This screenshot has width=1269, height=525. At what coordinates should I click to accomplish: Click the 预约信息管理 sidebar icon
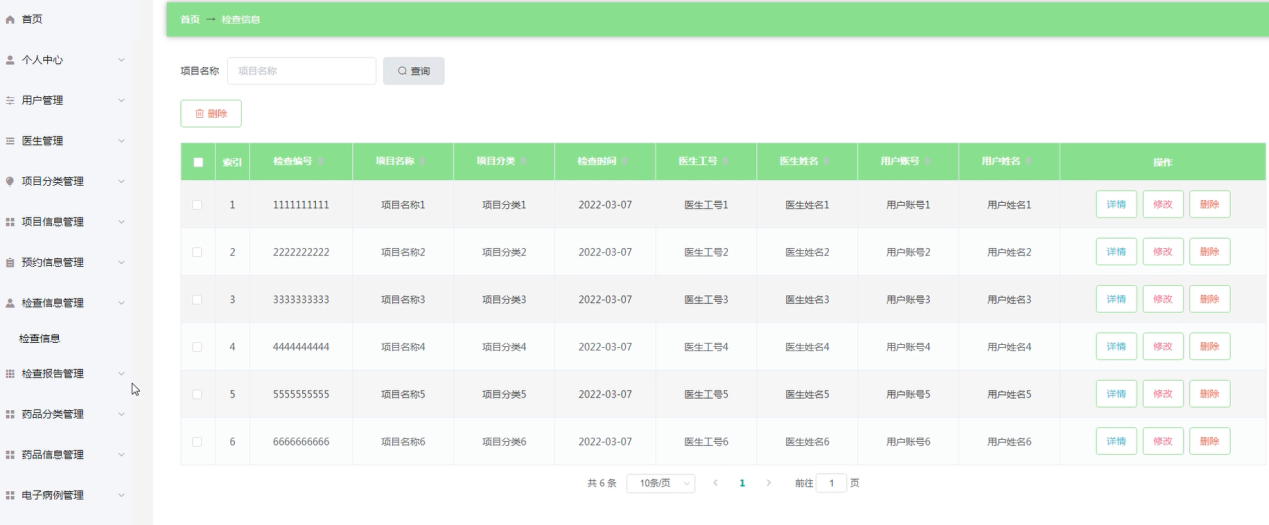(x=10, y=263)
